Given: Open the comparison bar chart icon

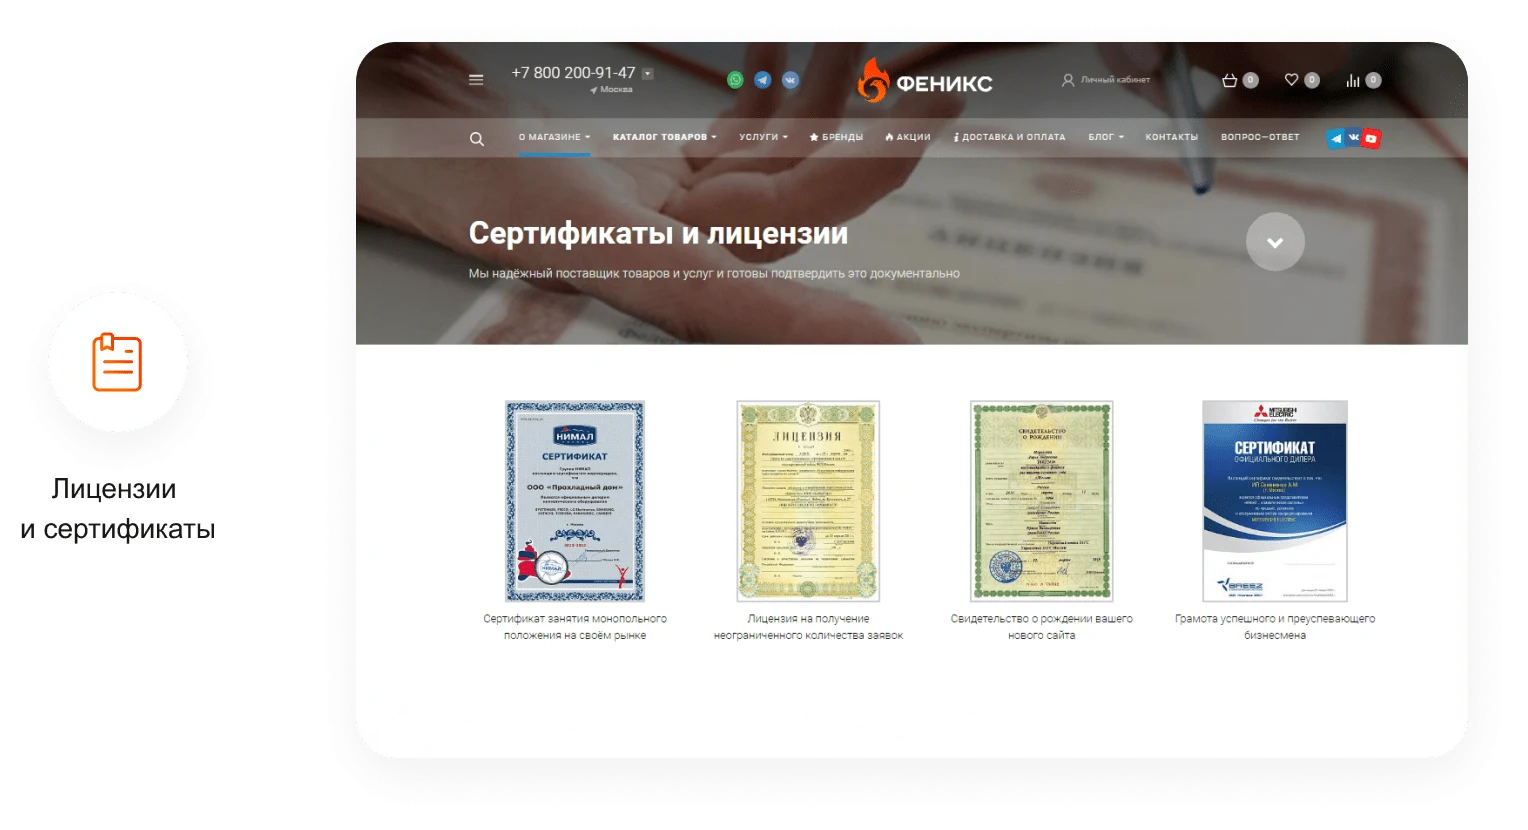Looking at the screenshot, I should (1353, 80).
